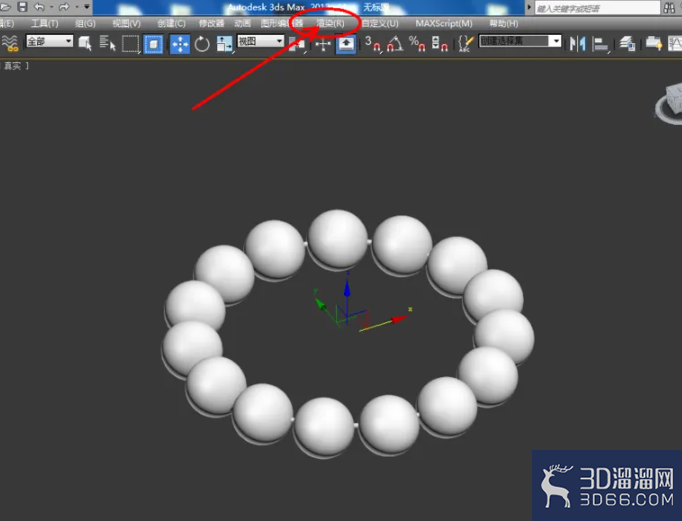The width and height of the screenshot is (682, 521).
Task: Toggle the 3D Snaps button
Action: coord(373,44)
